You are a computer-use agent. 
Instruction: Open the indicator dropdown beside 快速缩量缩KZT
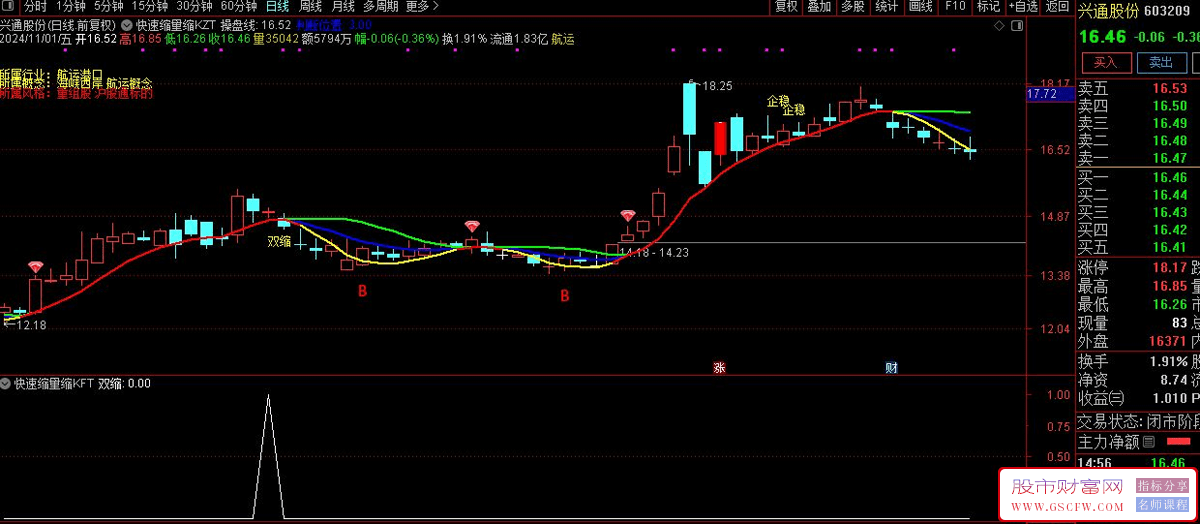(x=127, y=24)
